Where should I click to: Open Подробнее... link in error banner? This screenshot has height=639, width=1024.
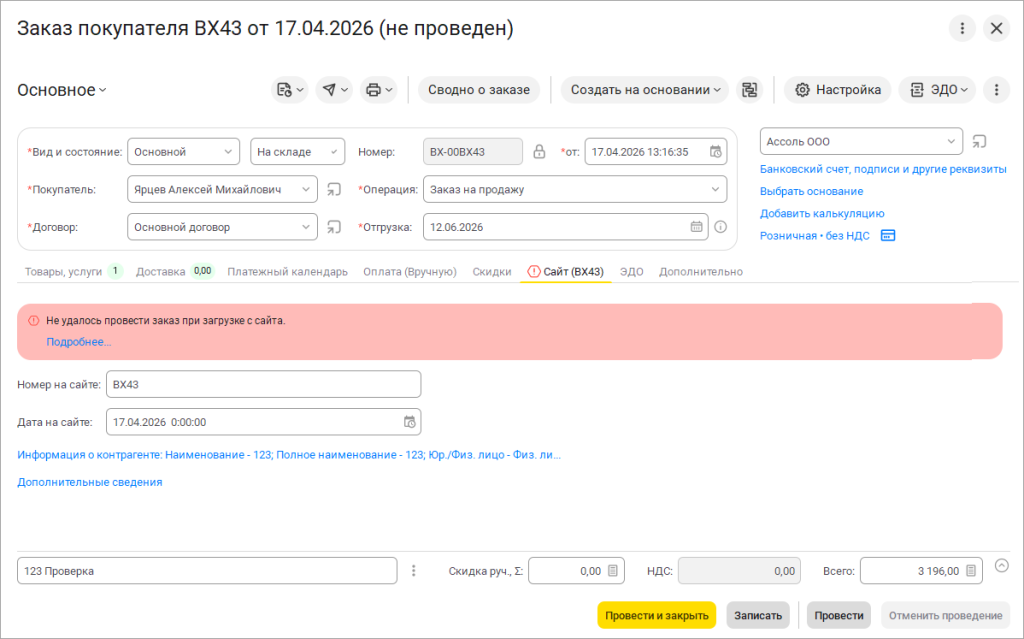(x=78, y=342)
